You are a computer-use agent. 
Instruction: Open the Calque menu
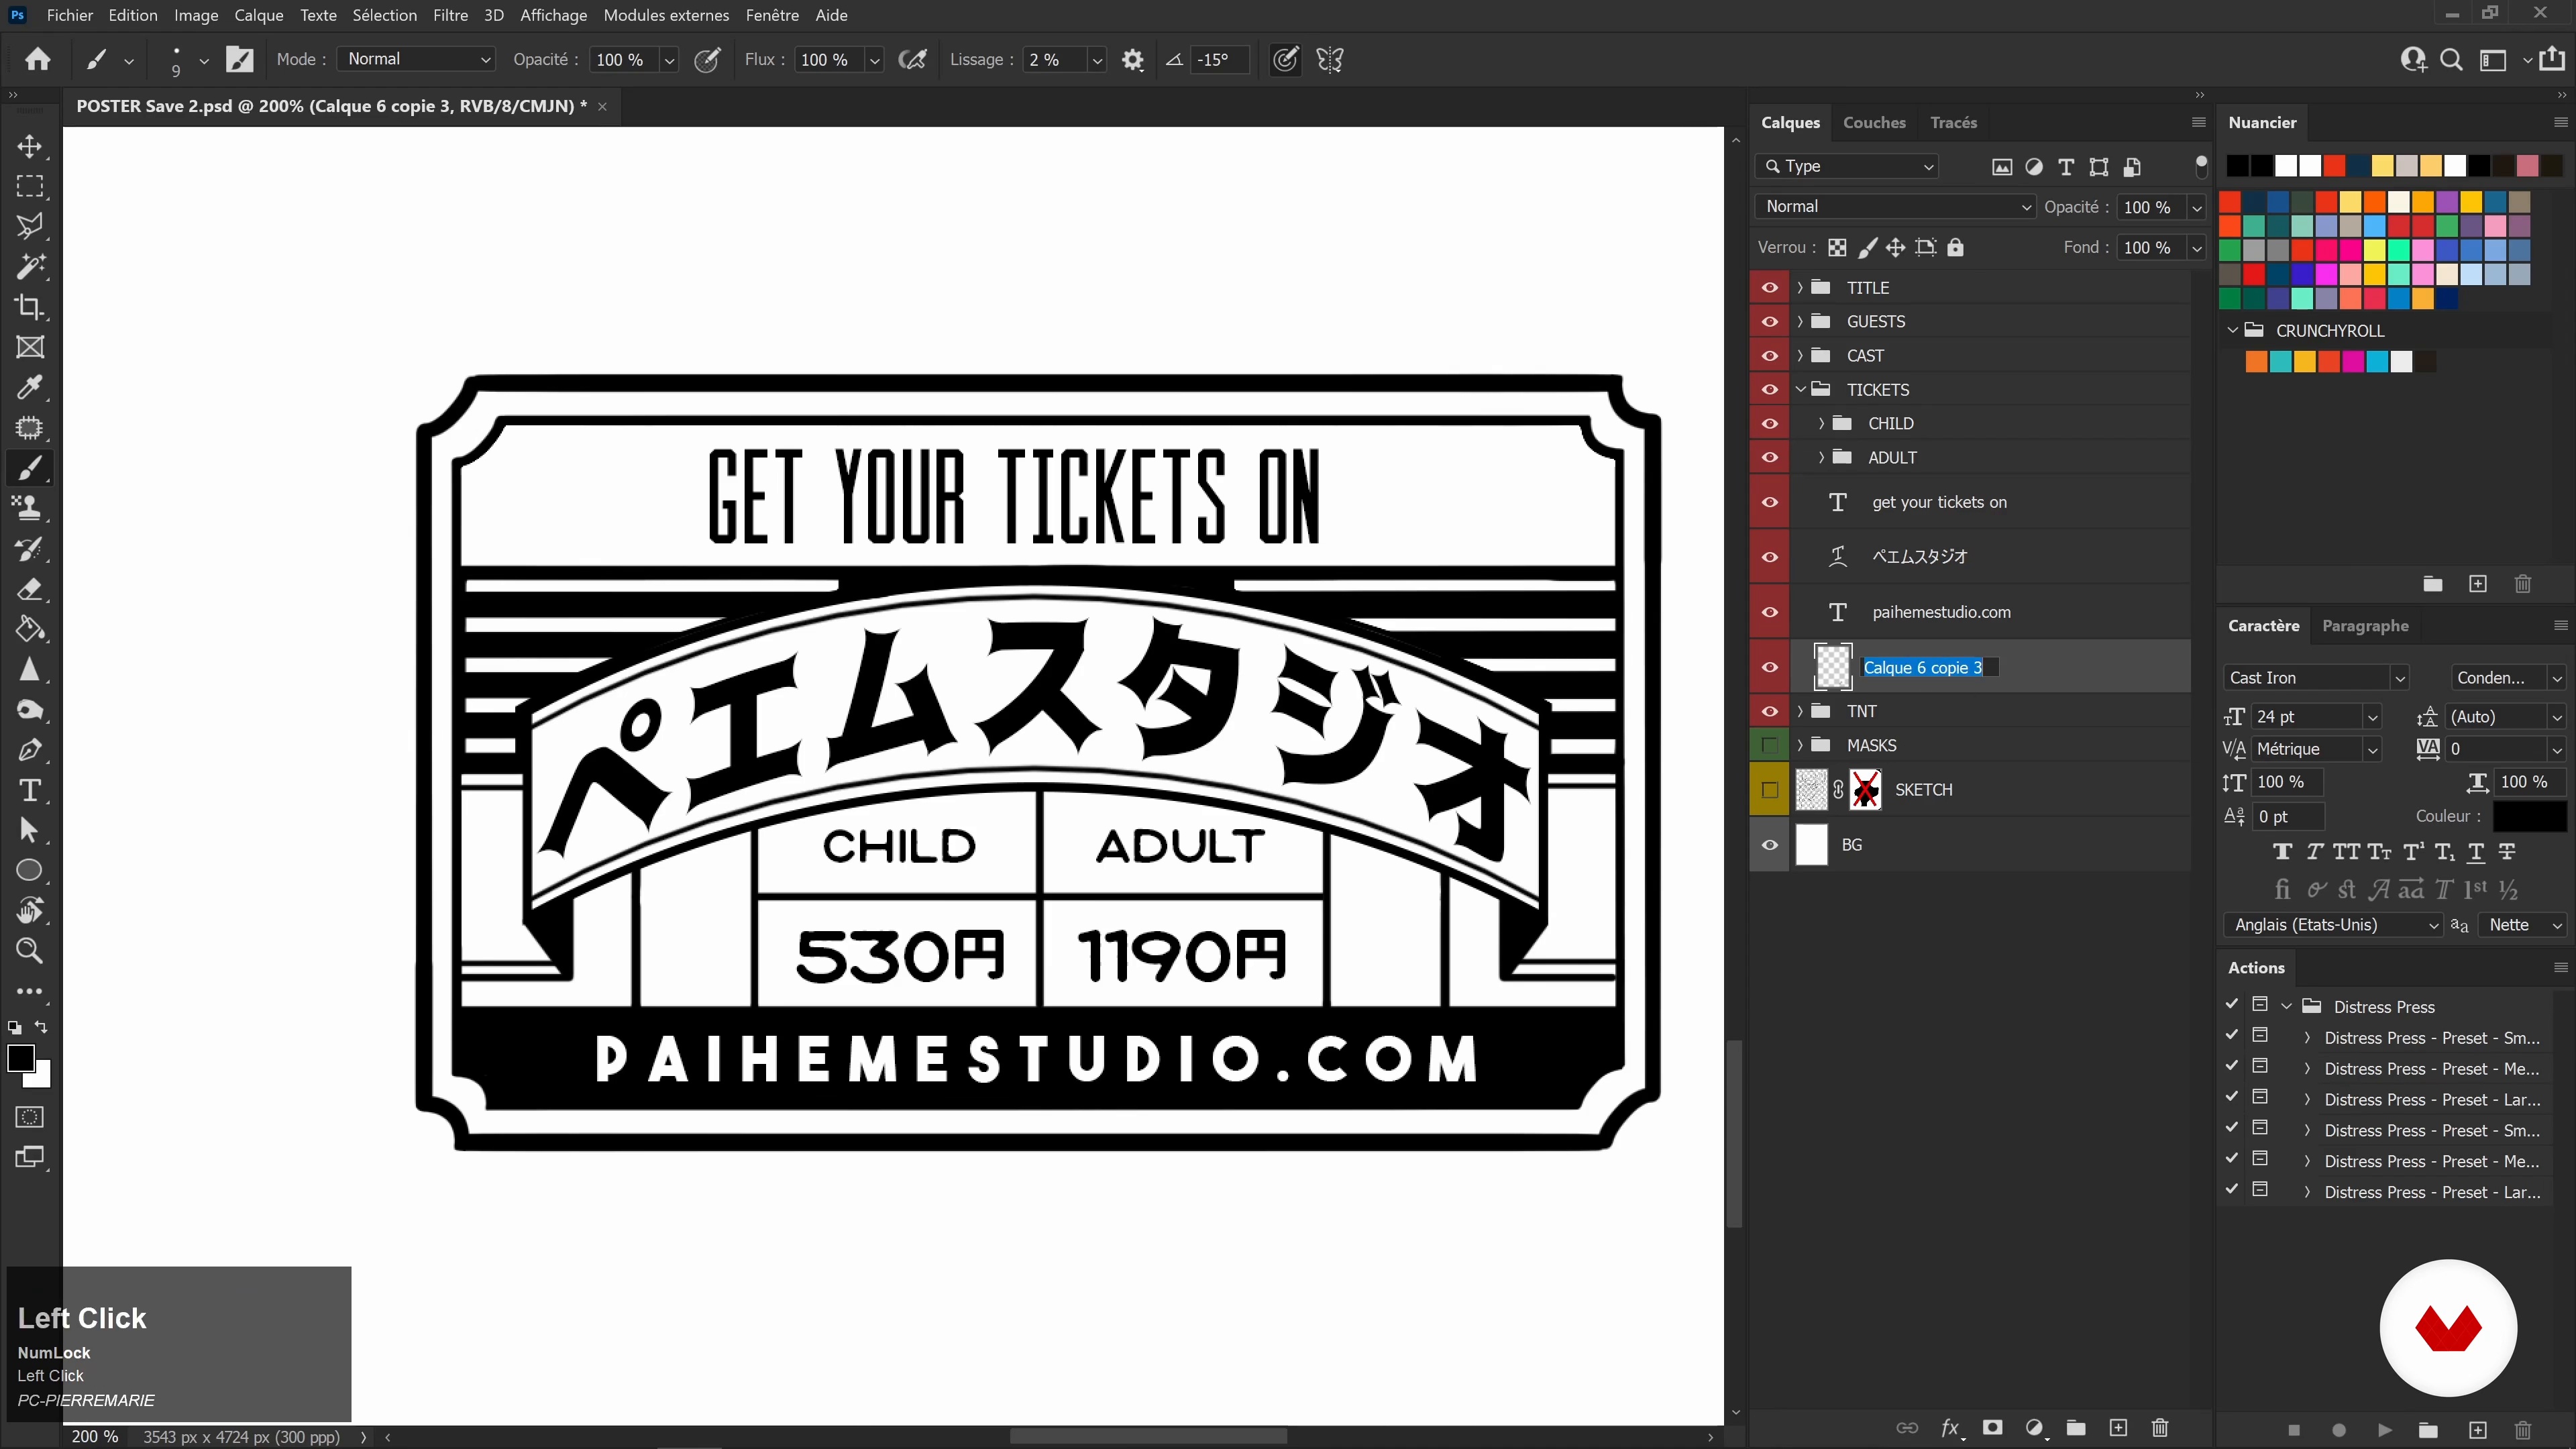point(259,15)
